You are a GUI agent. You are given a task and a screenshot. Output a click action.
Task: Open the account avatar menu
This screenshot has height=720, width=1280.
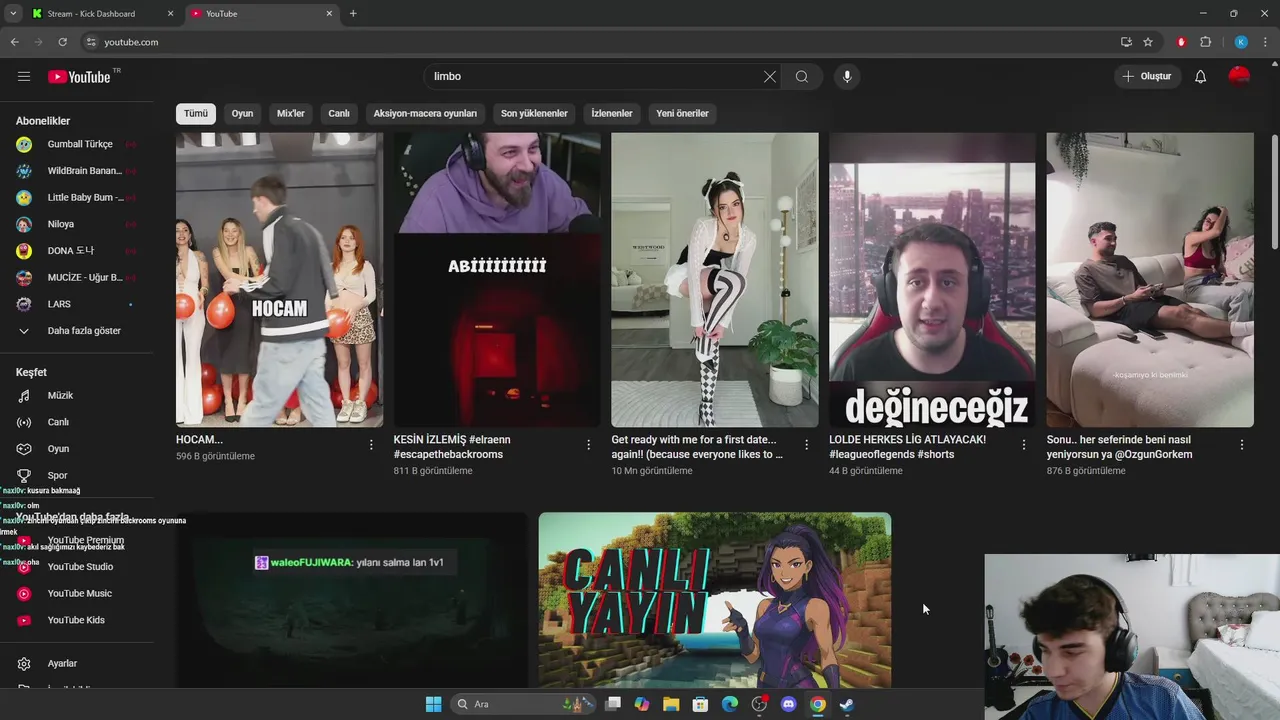1239,77
